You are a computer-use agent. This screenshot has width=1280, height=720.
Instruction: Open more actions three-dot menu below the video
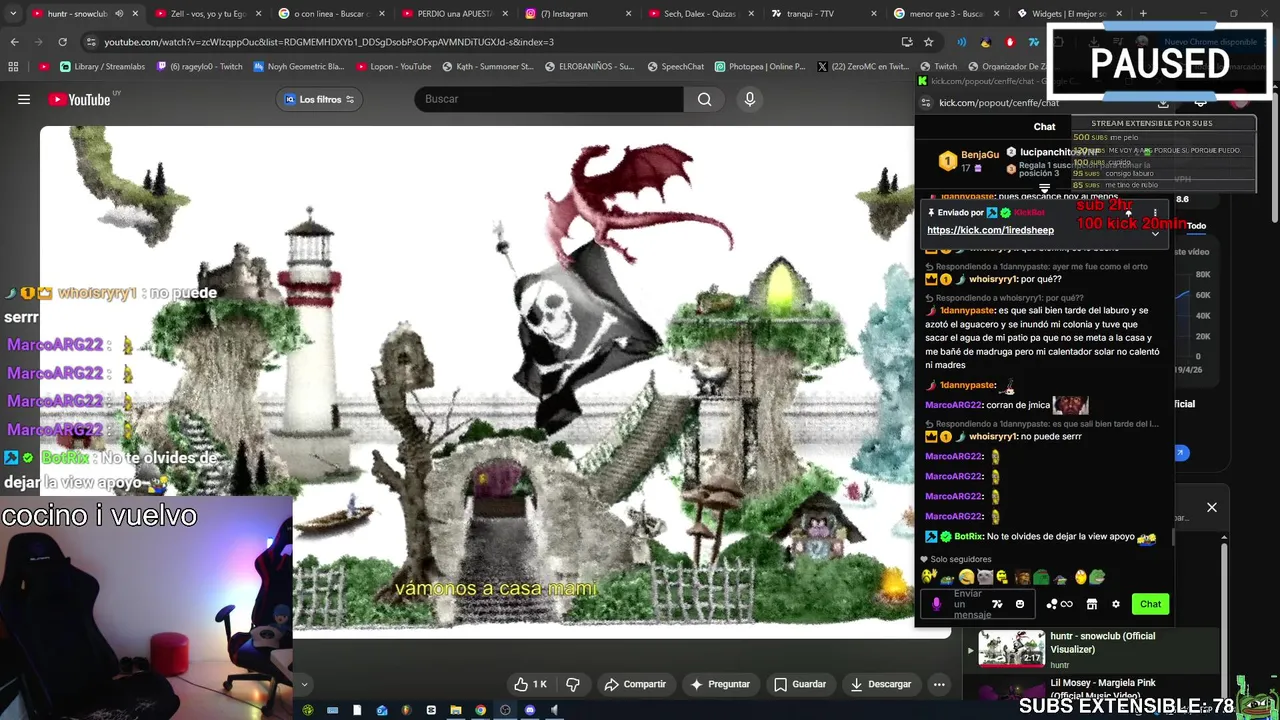(x=939, y=684)
